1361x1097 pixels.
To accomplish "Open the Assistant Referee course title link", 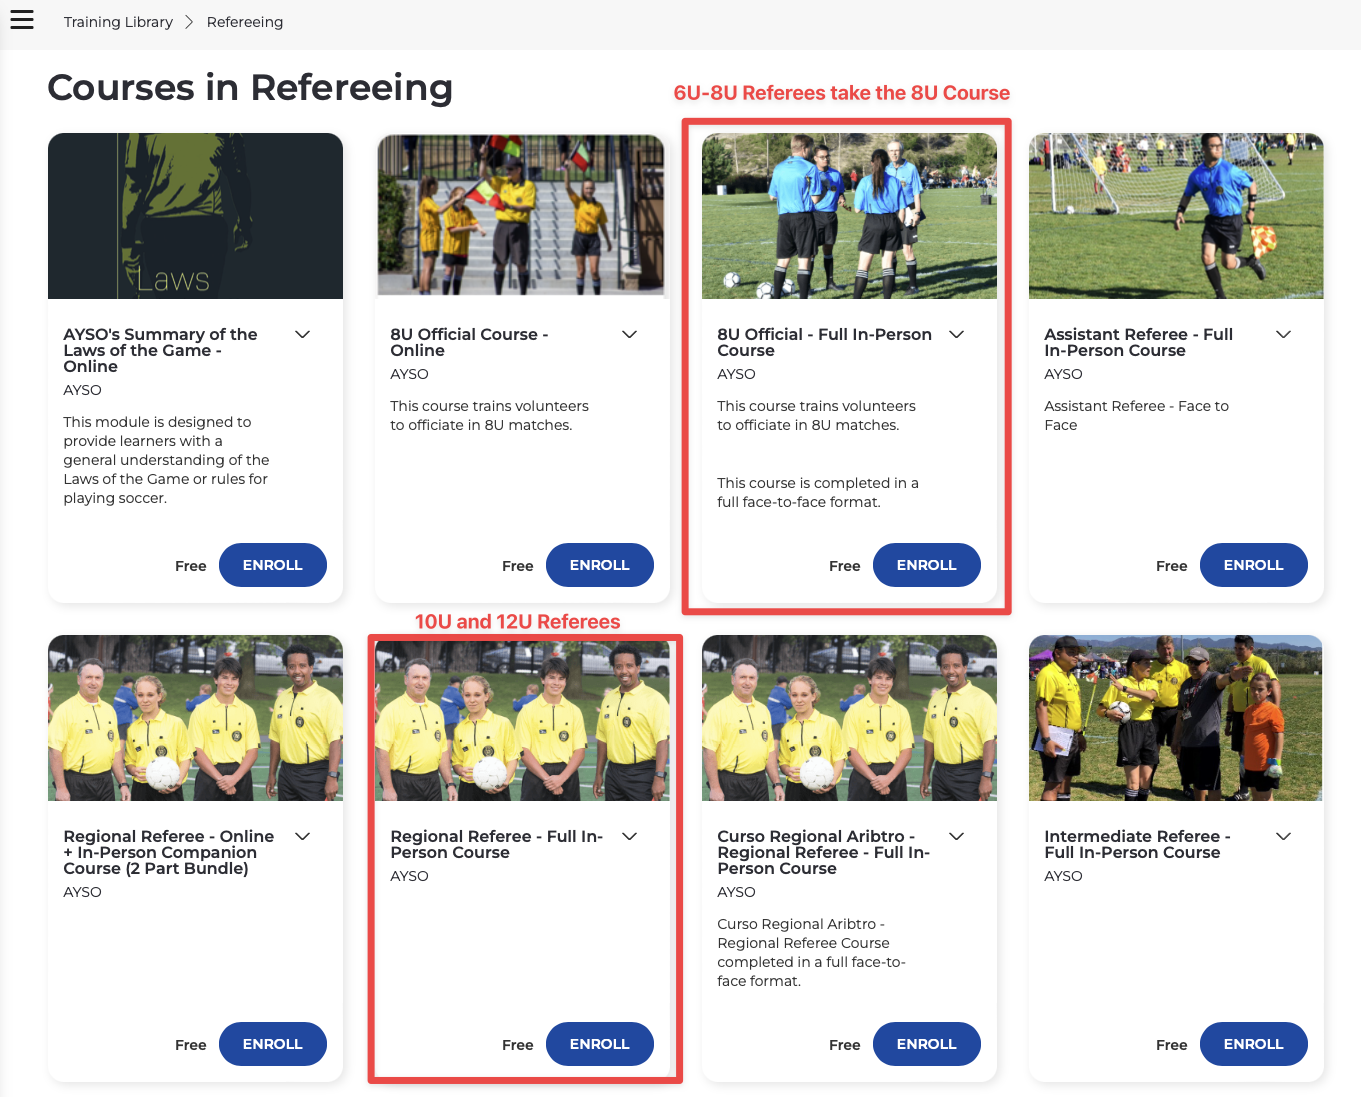I will click(x=1138, y=342).
